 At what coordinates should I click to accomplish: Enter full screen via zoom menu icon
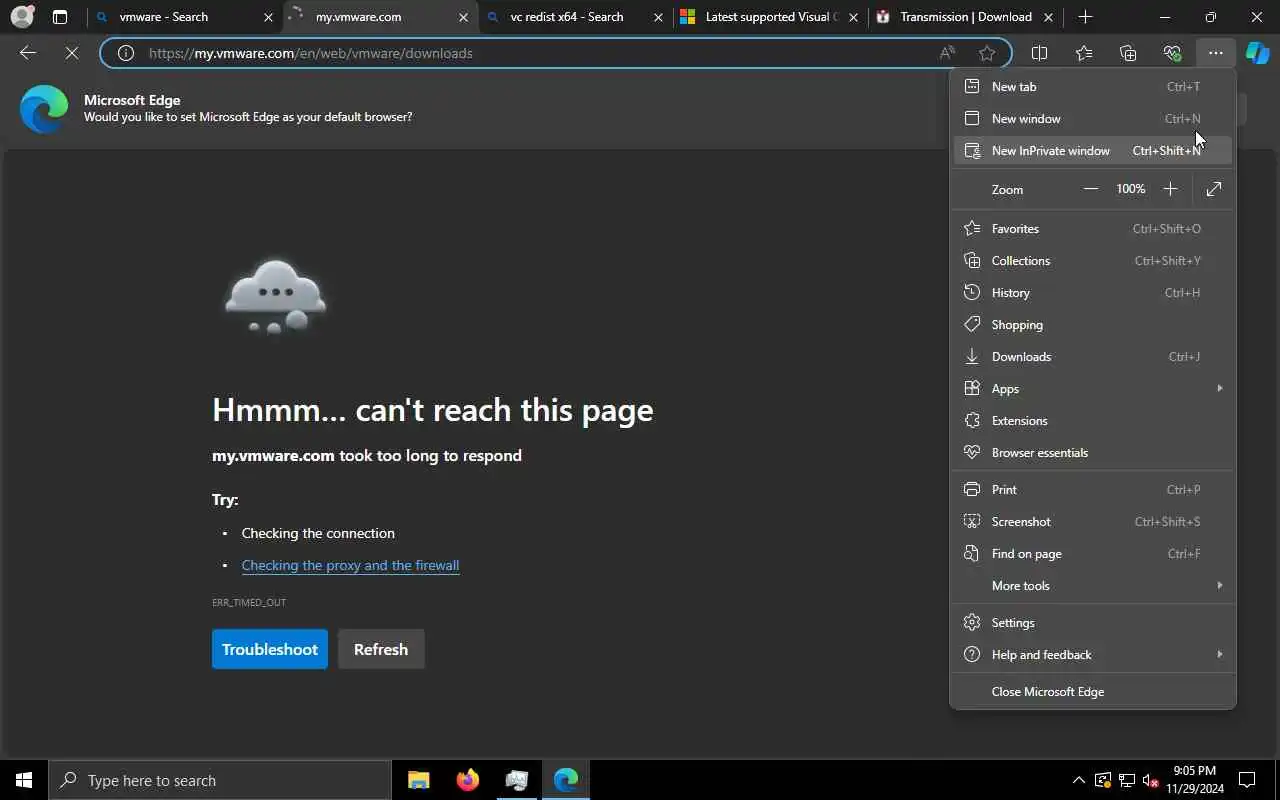1214,189
